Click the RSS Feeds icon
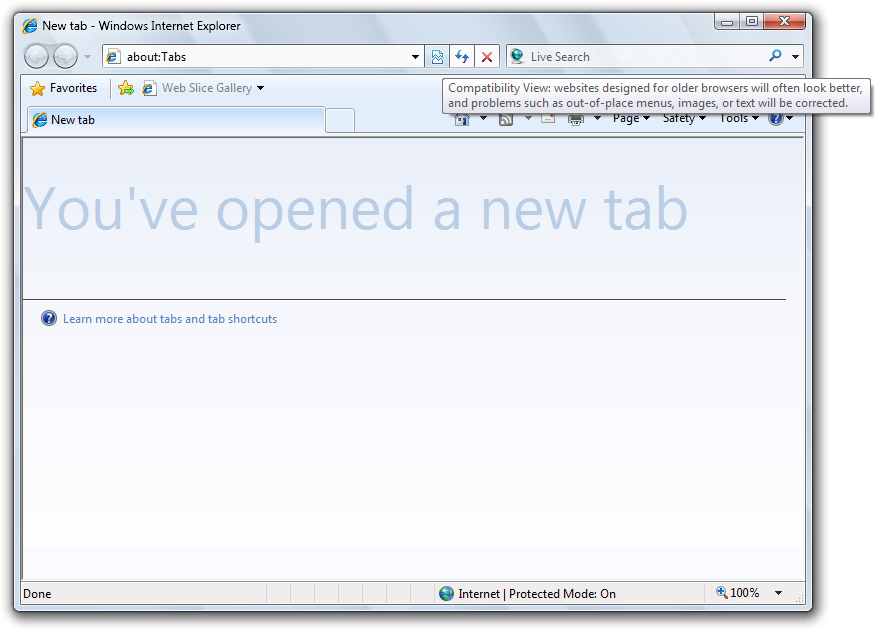 click(506, 120)
